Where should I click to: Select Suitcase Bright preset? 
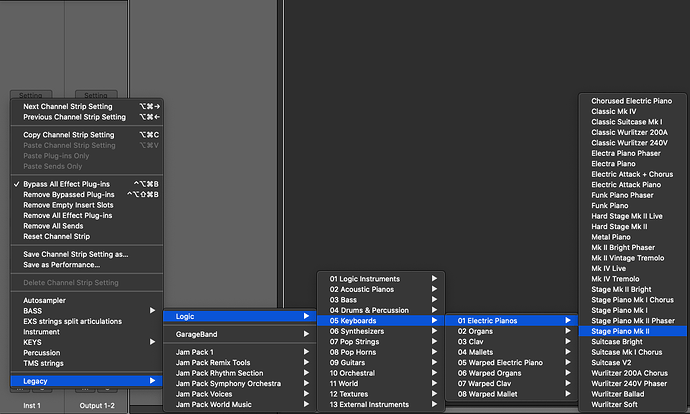click(x=633, y=342)
